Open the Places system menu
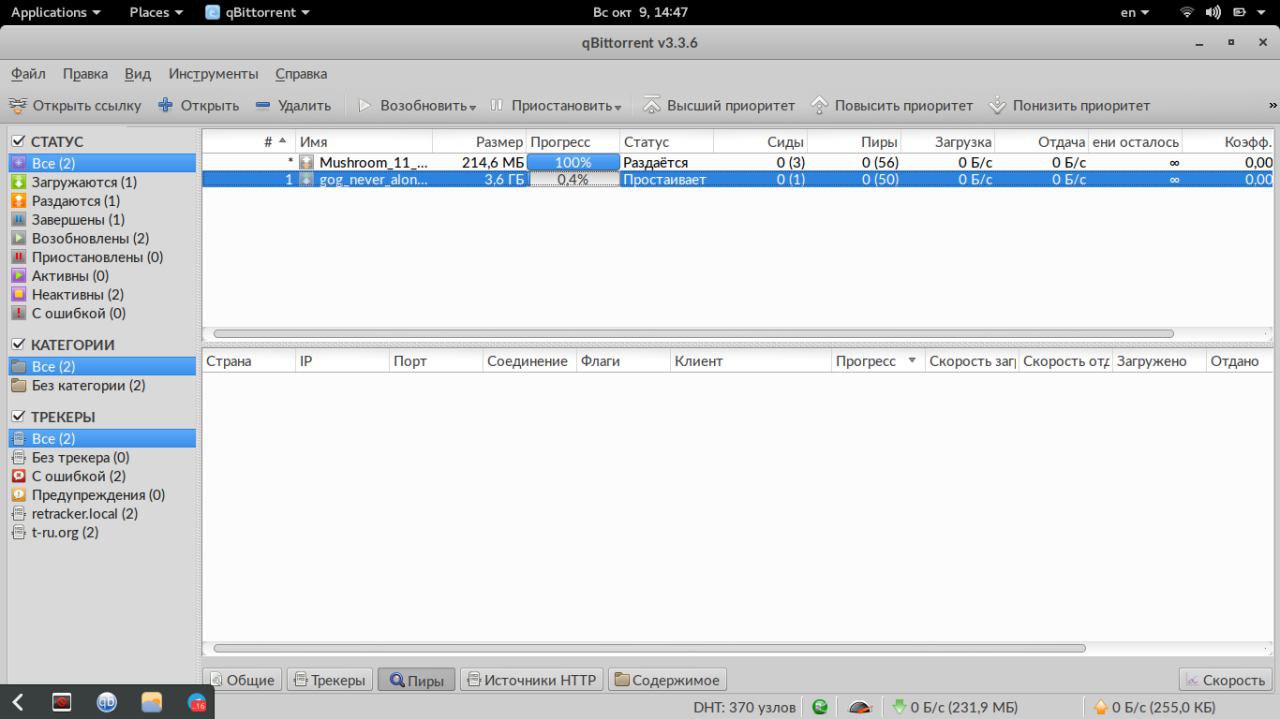This screenshot has height=719, width=1280. (x=156, y=12)
